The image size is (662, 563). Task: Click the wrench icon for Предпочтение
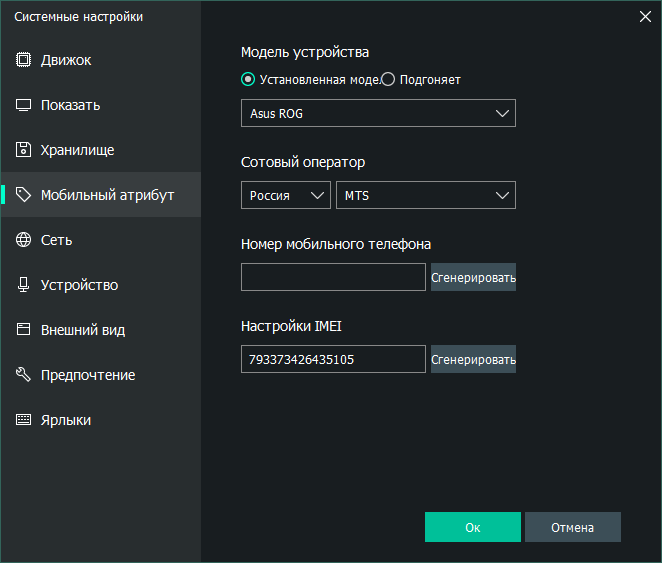pyautogui.click(x=23, y=375)
